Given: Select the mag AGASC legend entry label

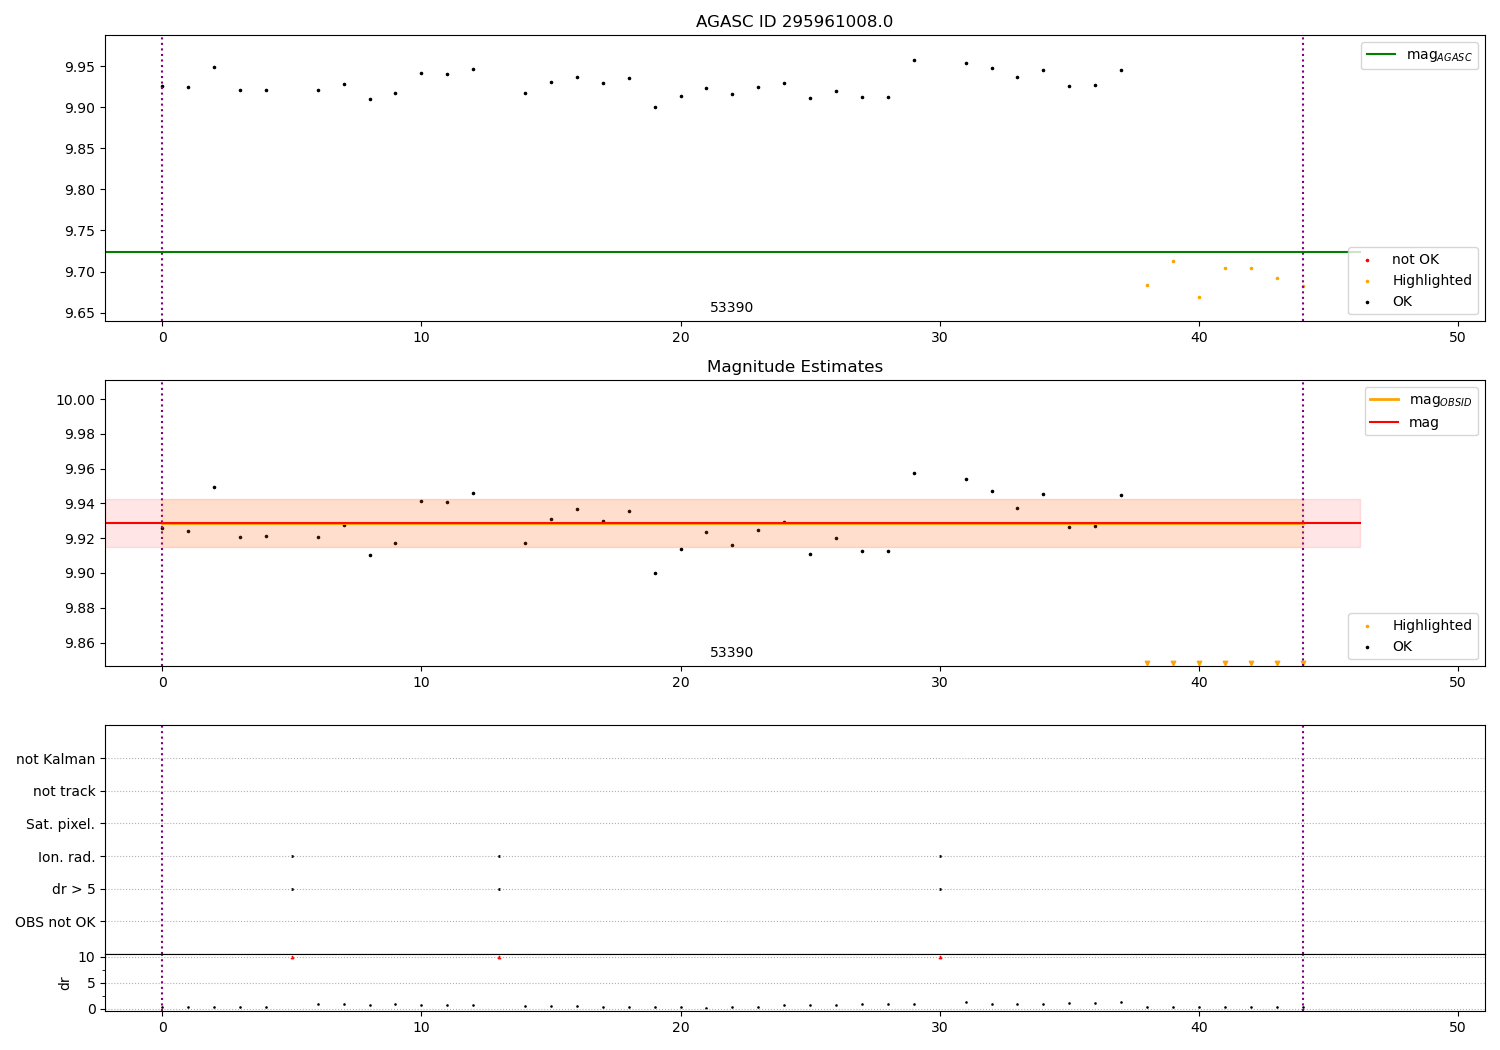Looking at the screenshot, I should pos(1439,55).
